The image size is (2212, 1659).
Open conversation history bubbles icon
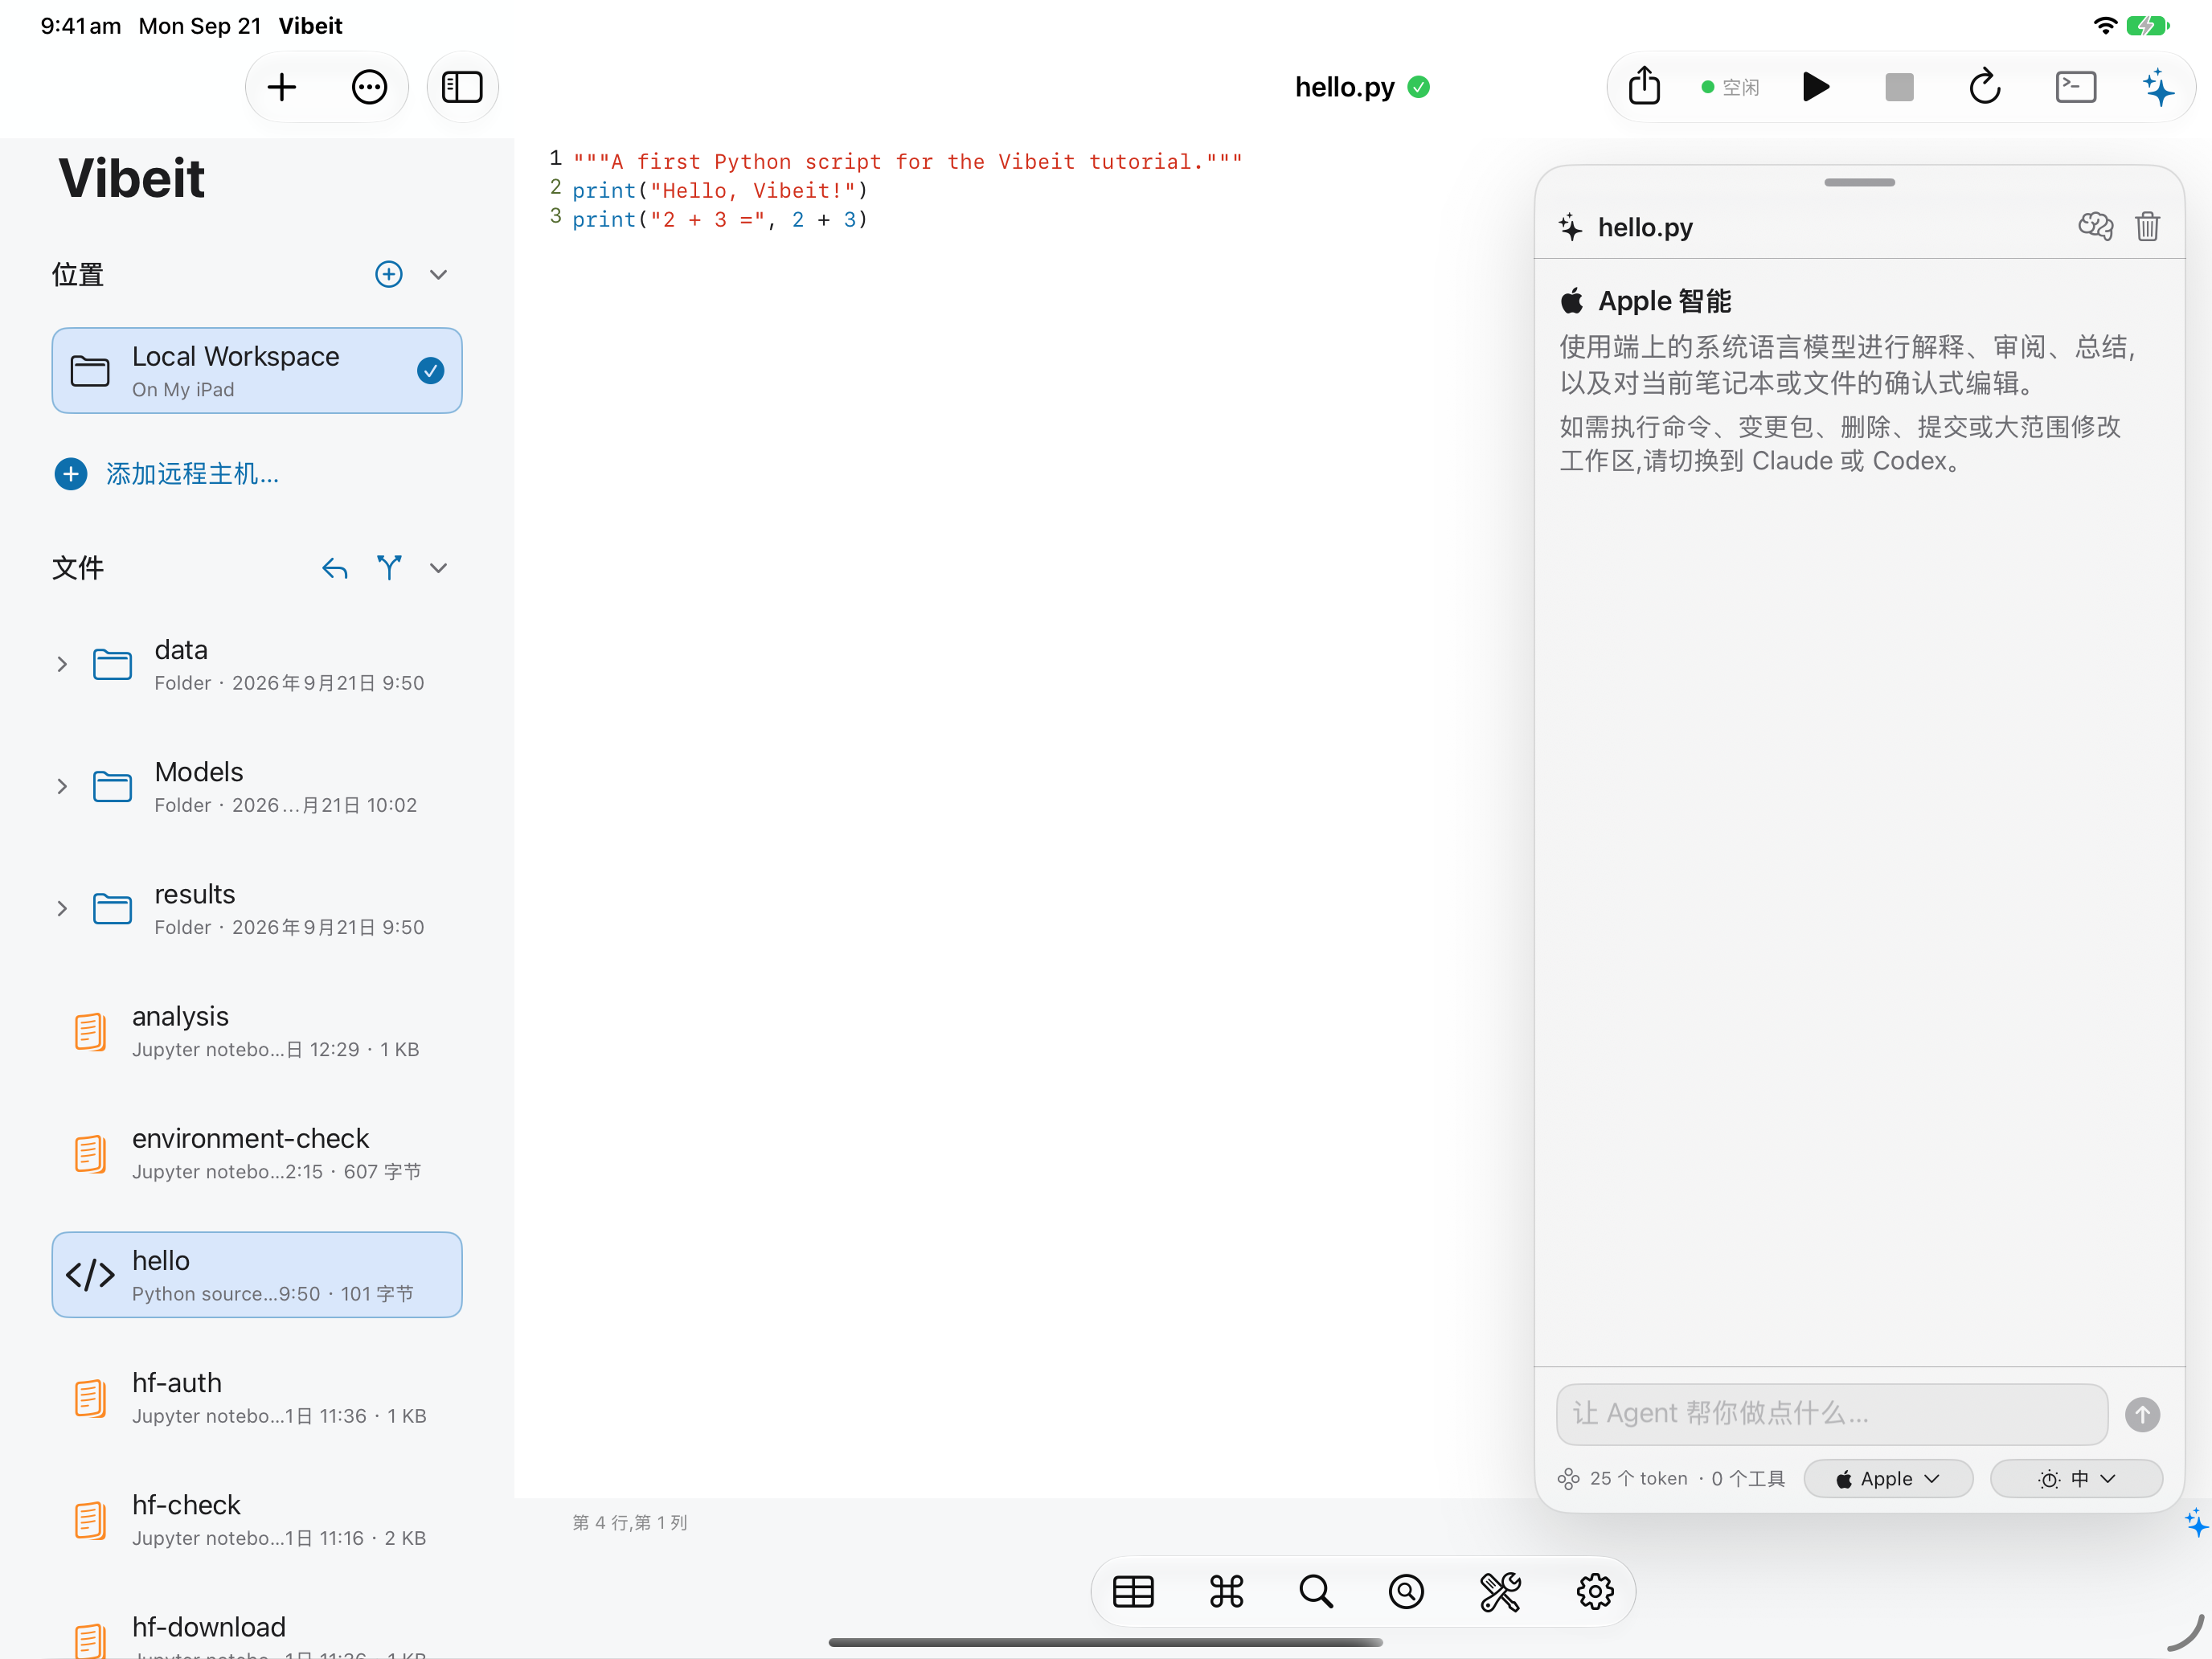[2096, 227]
